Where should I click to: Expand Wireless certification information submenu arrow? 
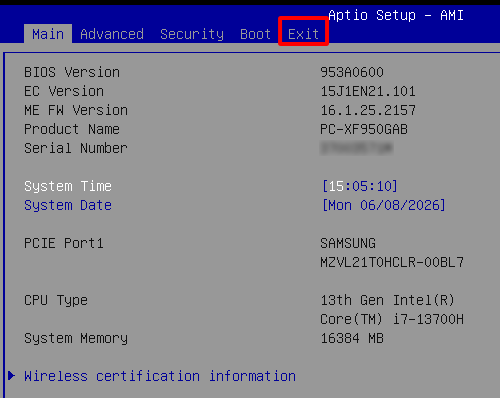(x=12, y=376)
